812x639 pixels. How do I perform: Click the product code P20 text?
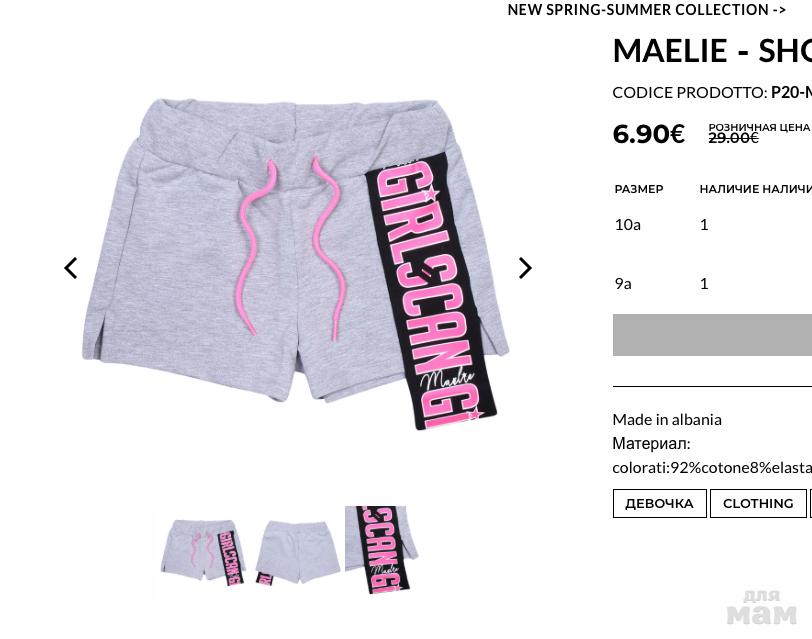[791, 92]
